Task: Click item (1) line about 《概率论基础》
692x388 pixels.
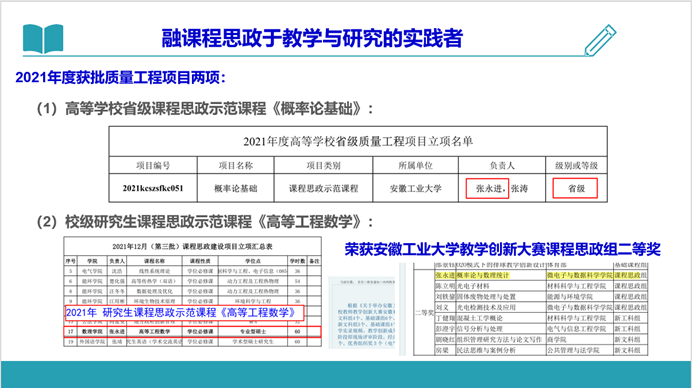Action: pyautogui.click(x=205, y=109)
